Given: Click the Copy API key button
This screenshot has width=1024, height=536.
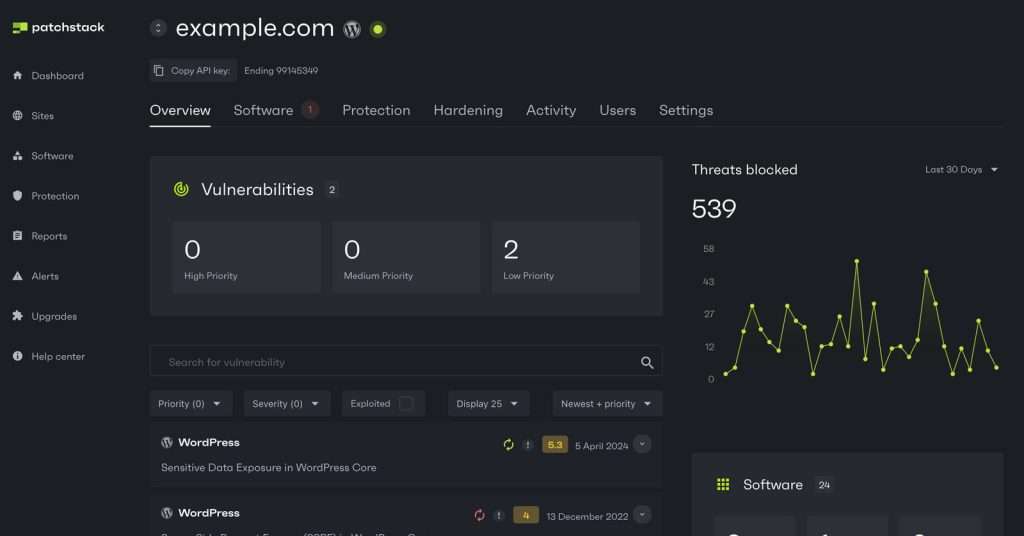Looking at the screenshot, I should click(193, 71).
